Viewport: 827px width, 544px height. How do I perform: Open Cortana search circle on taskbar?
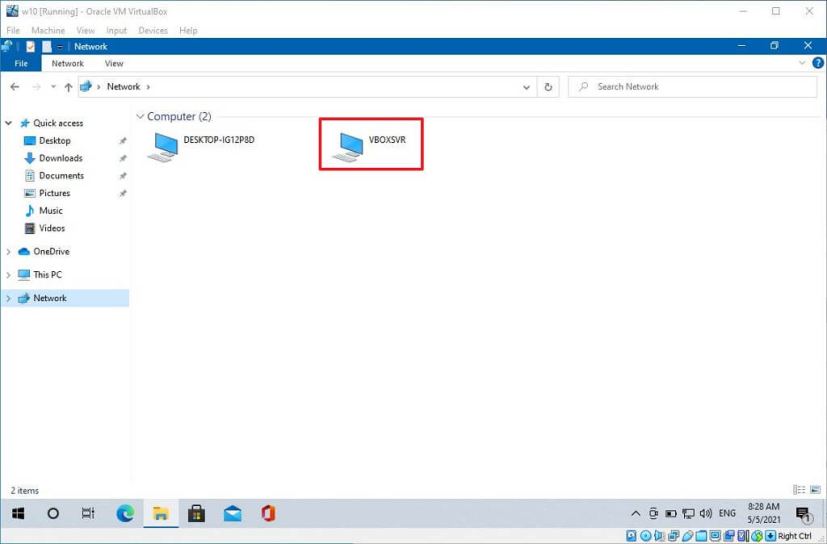point(53,513)
